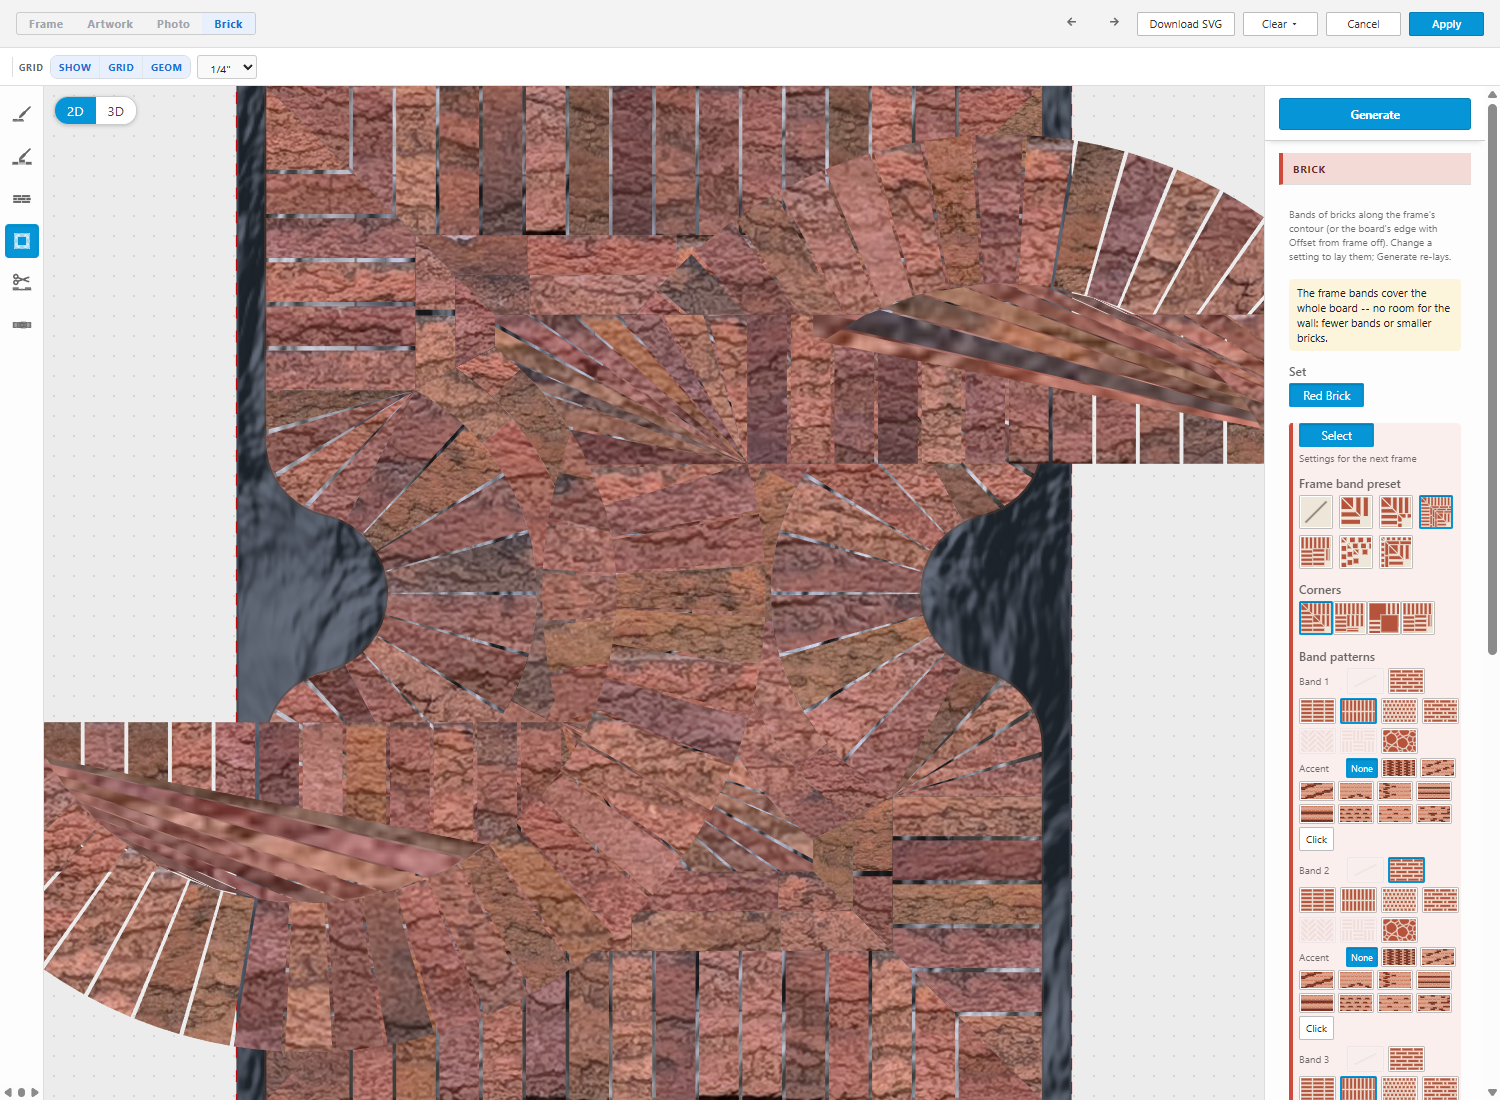Viewport: 1500px width, 1100px height.
Task: Pick the checkered squares frame band preset
Action: pos(1356,552)
